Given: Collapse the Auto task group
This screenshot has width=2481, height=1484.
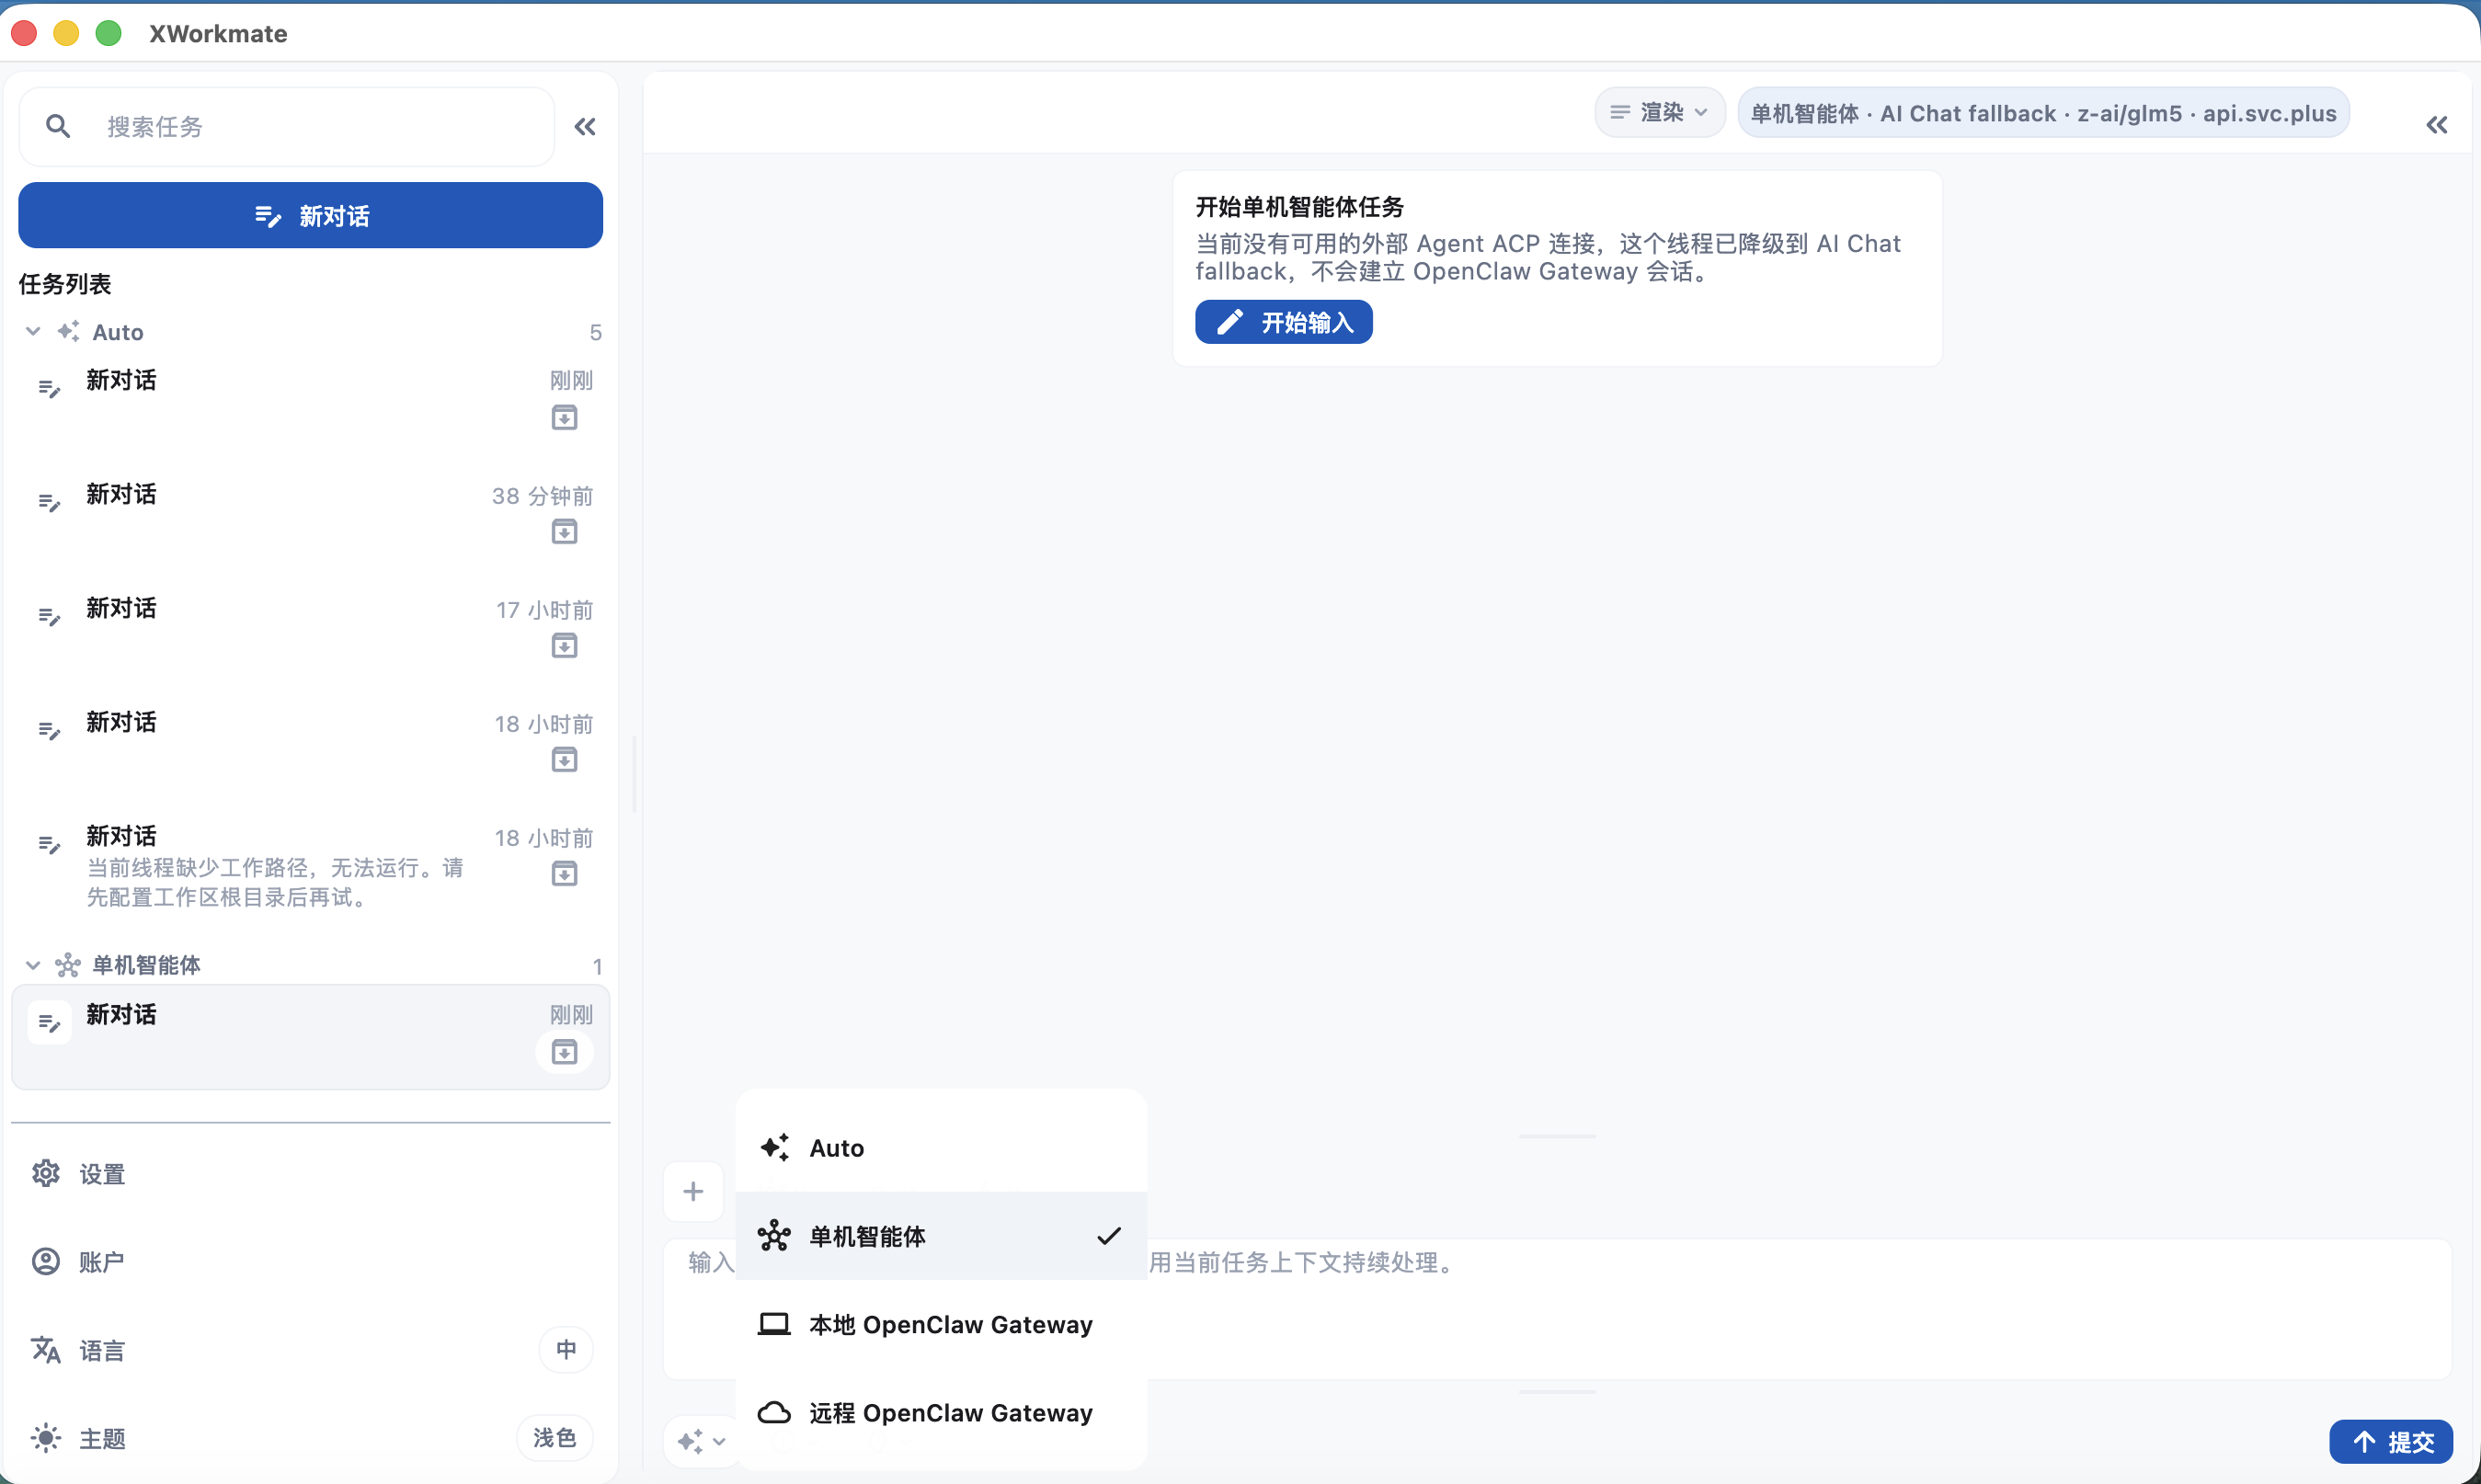Looking at the screenshot, I should [x=33, y=331].
